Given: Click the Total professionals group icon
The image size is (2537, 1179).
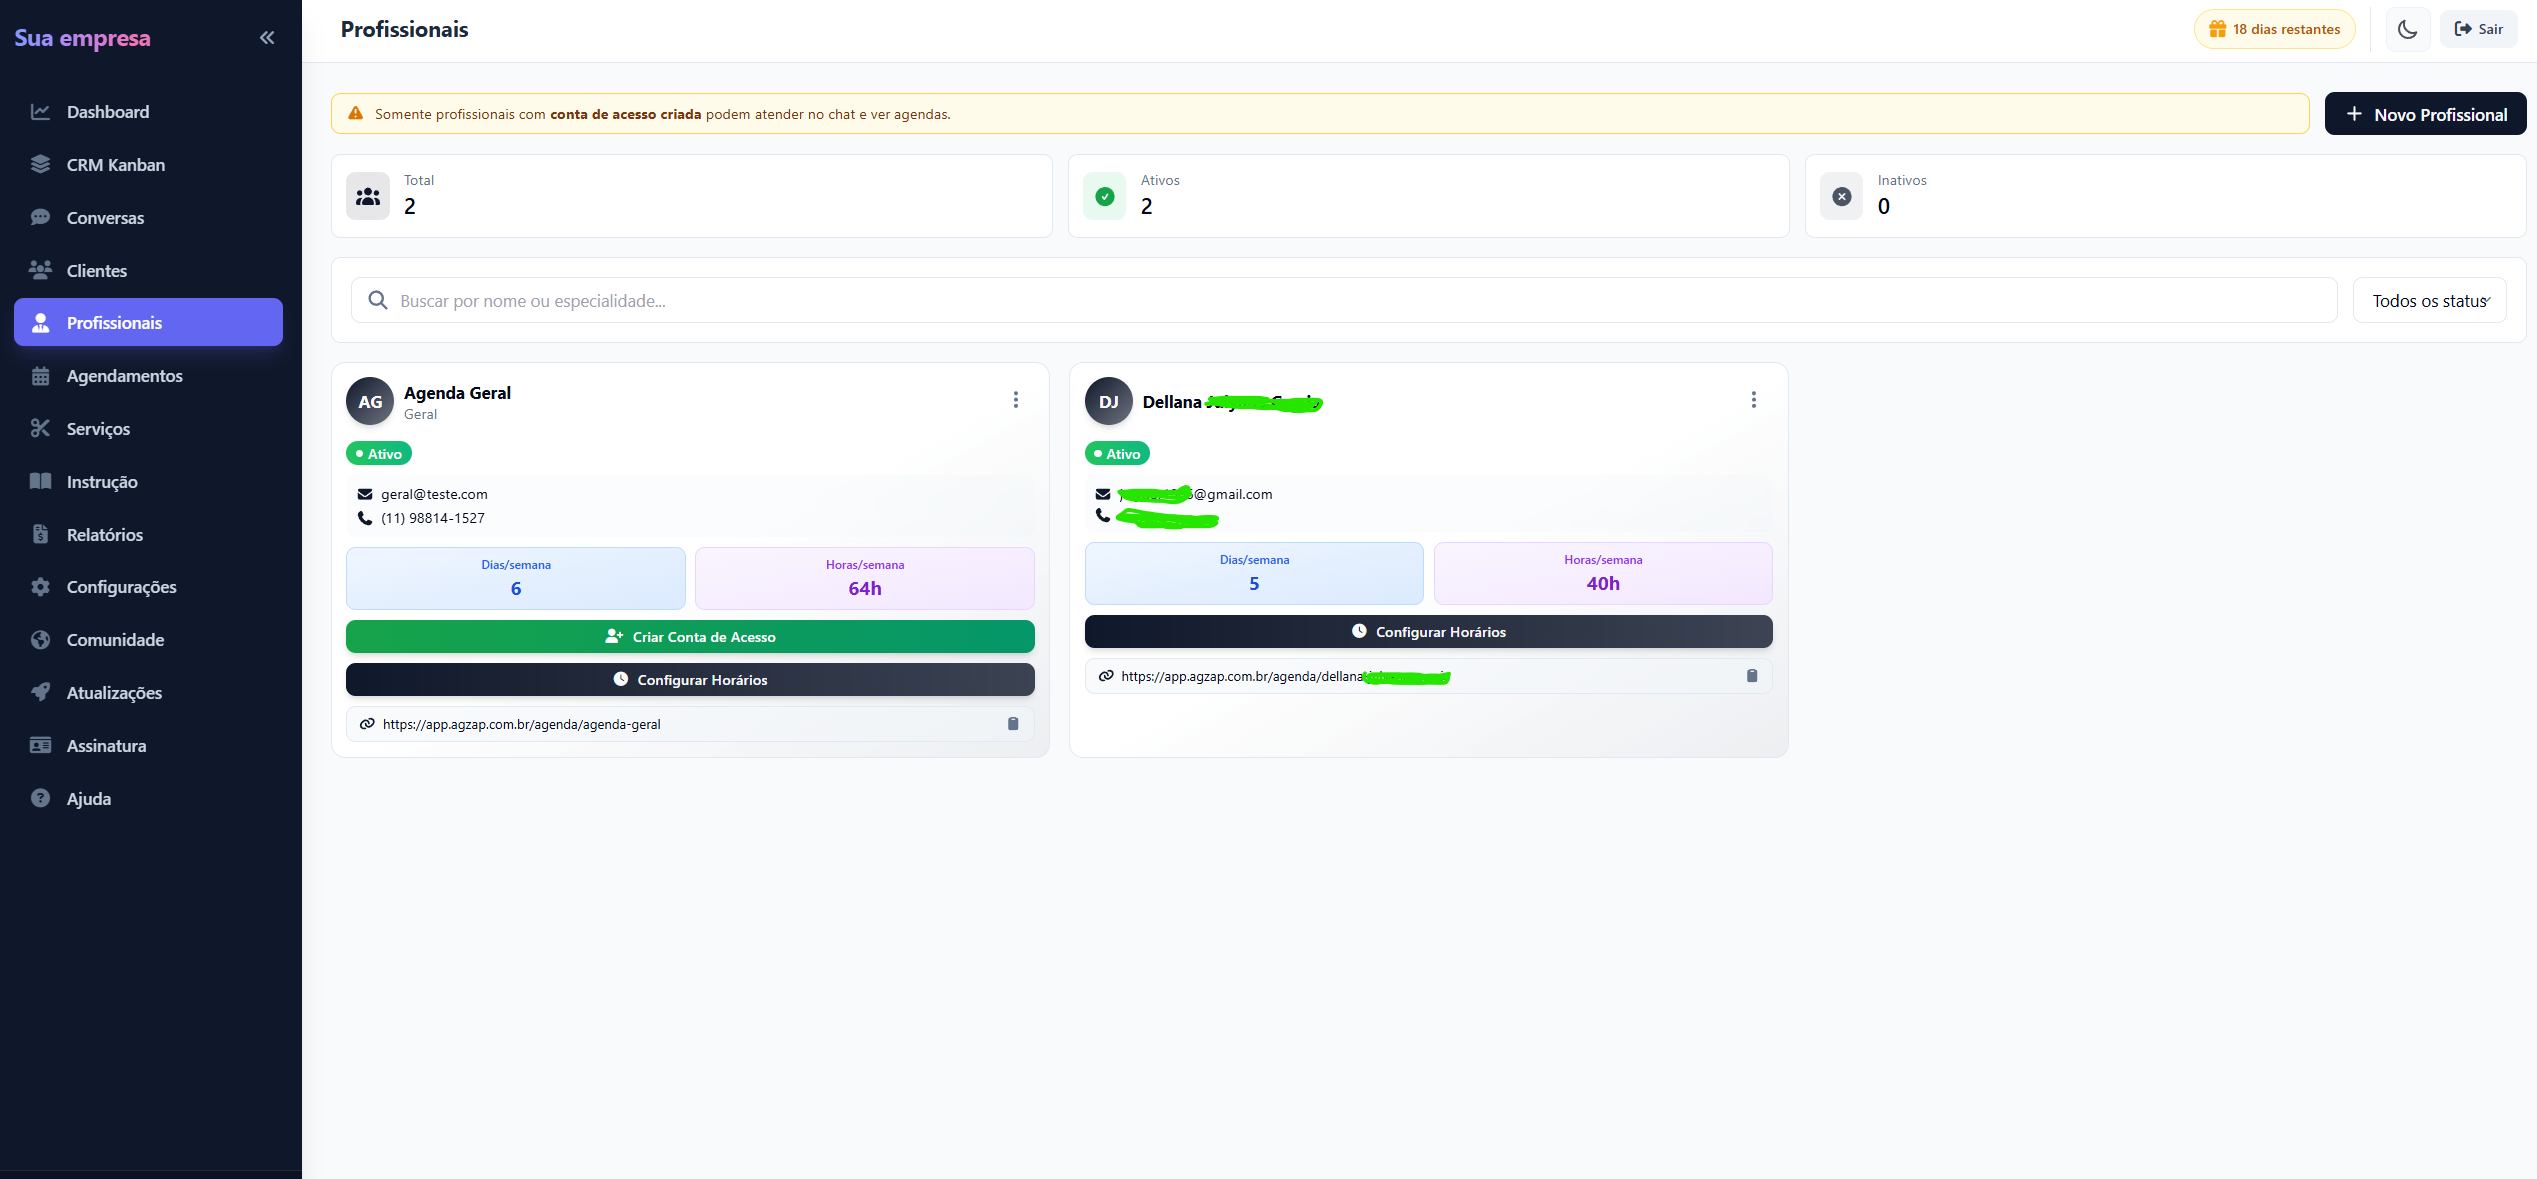Looking at the screenshot, I should pos(368,197).
